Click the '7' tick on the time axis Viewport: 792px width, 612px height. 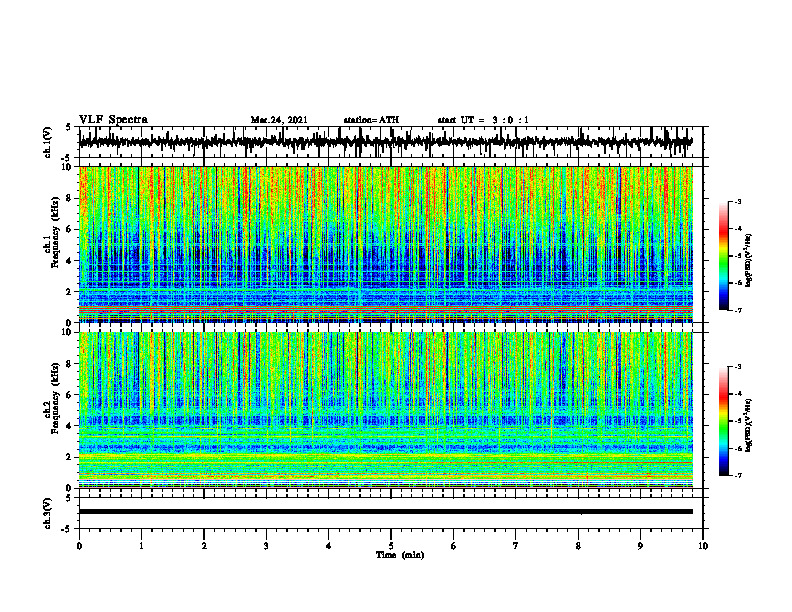(516, 546)
